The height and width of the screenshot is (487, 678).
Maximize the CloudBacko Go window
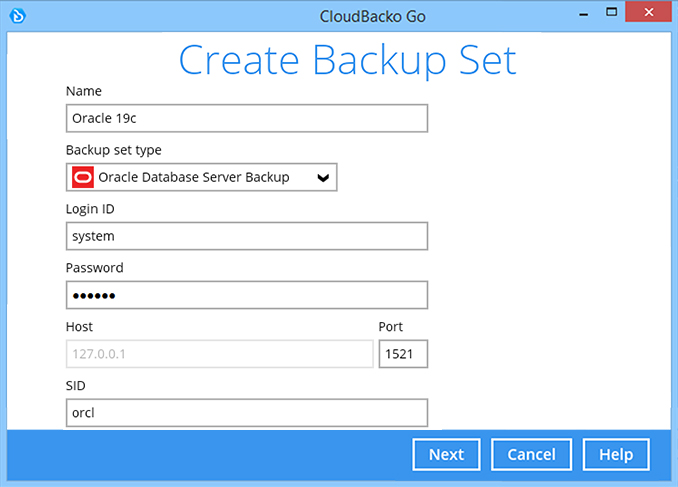[611, 12]
